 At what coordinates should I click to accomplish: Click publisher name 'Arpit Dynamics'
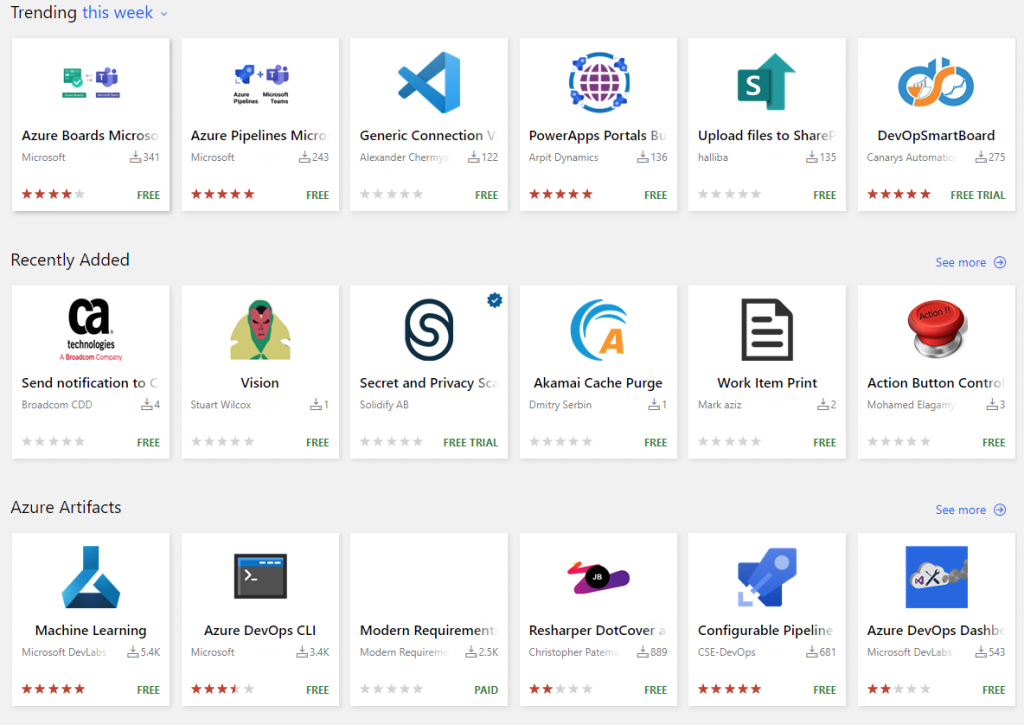[x=564, y=157]
